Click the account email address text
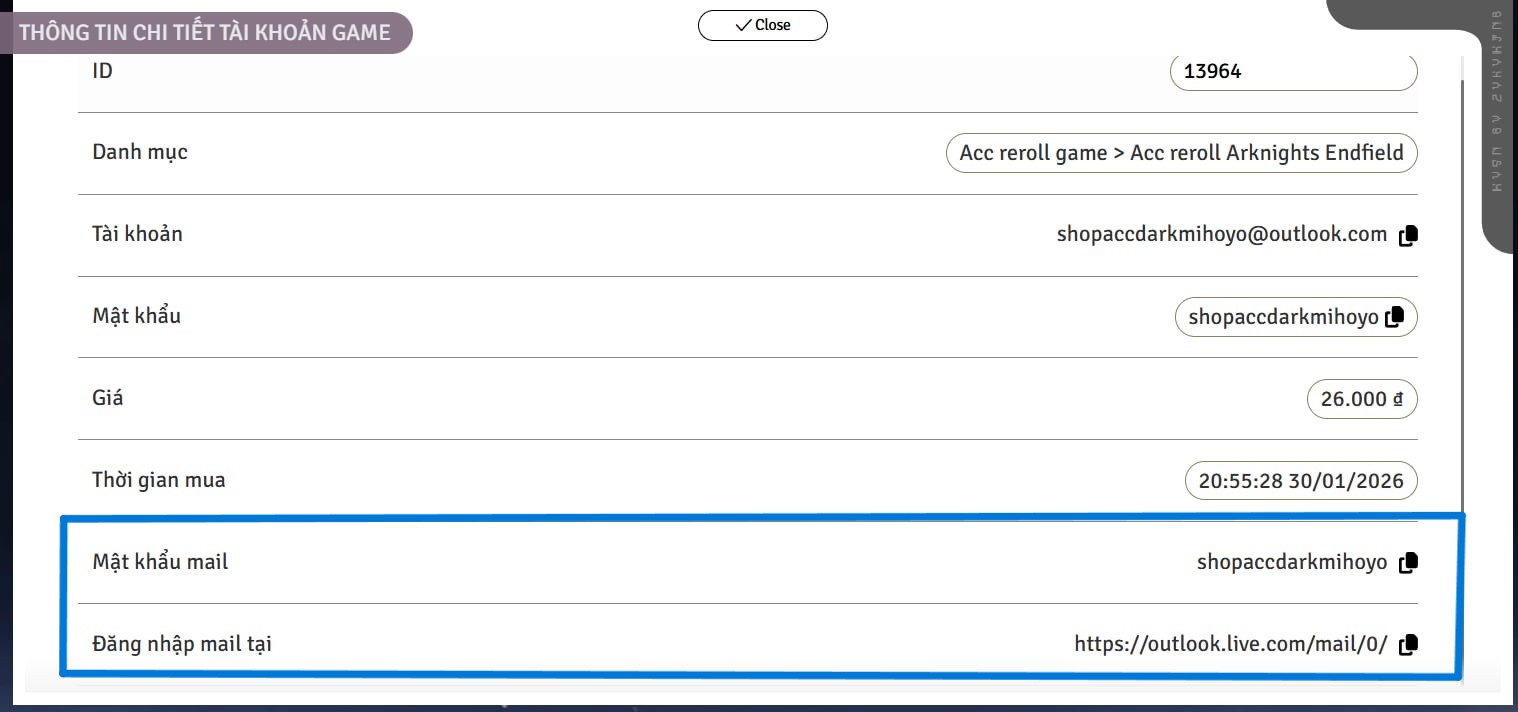Screen dimensions: 1518x712 [1221, 235]
